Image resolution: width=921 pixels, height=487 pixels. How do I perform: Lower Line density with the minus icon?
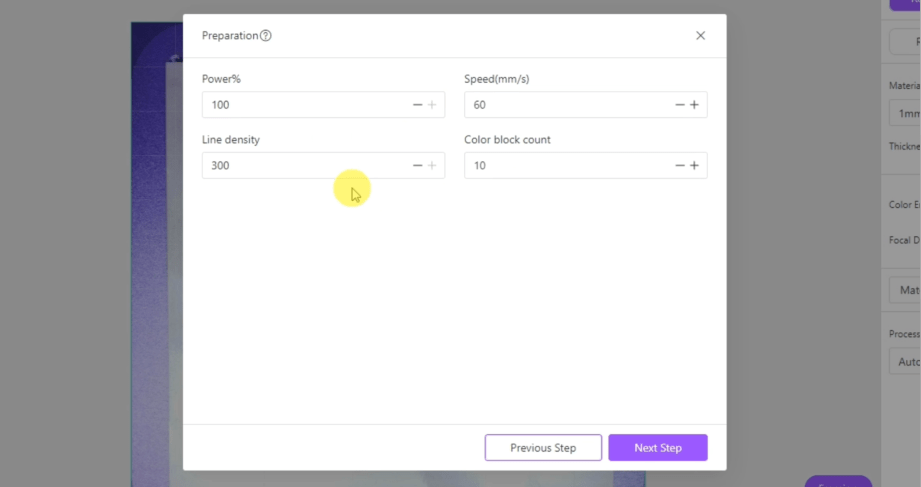coord(418,165)
